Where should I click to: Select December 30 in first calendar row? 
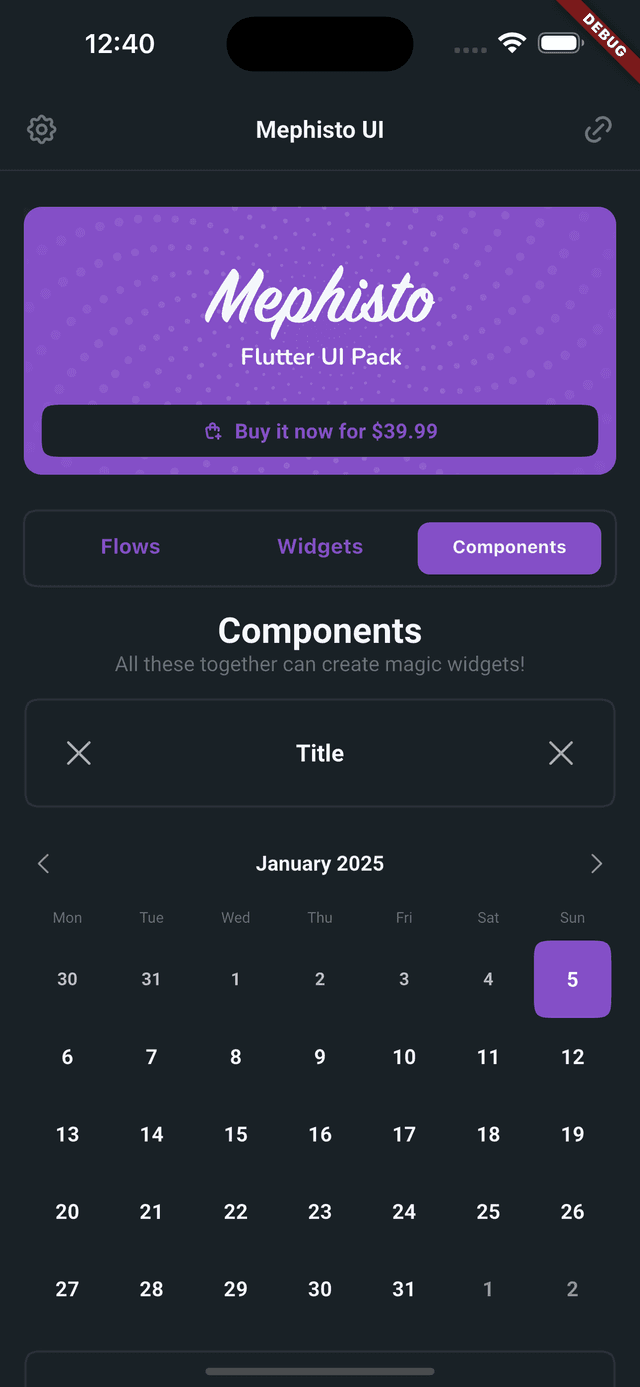tap(67, 979)
